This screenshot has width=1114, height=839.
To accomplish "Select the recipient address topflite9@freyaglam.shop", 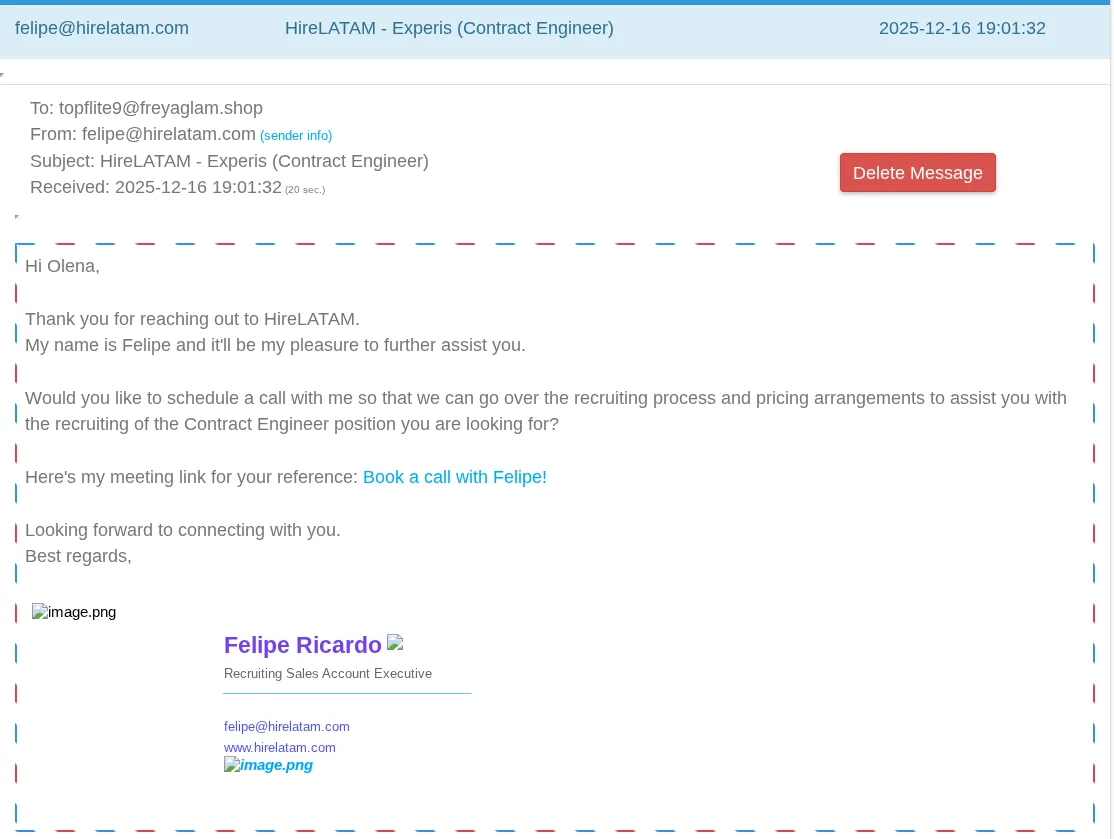I will pos(161,108).
